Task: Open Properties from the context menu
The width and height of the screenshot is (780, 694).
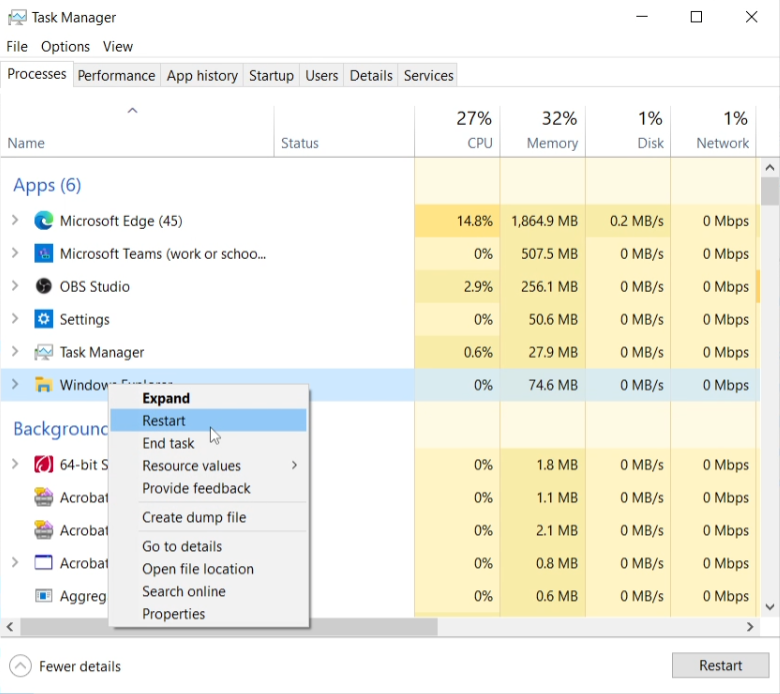Action: pos(208,613)
